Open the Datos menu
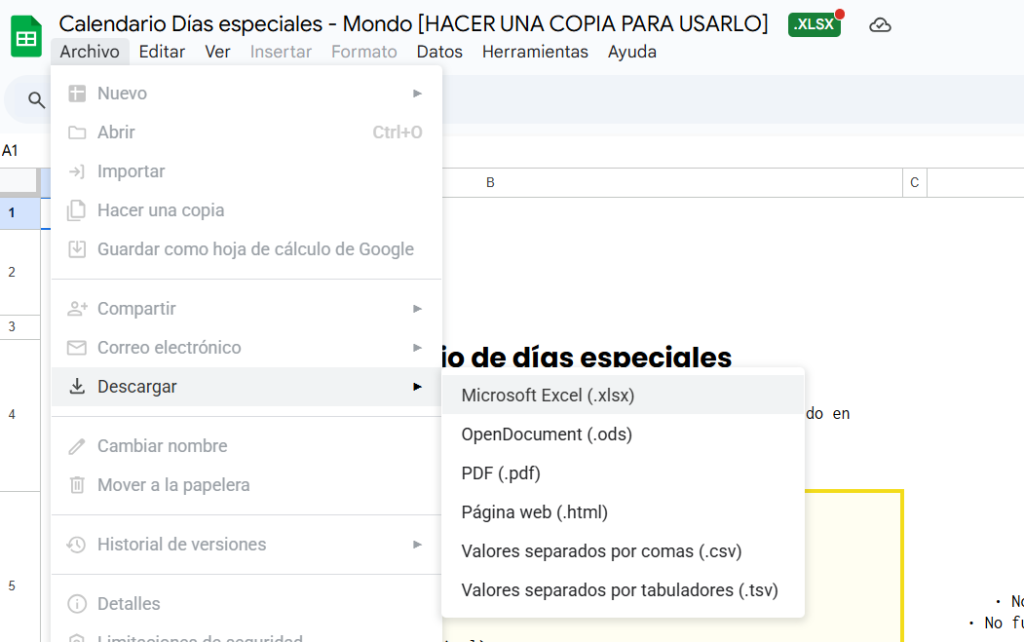 coord(439,52)
